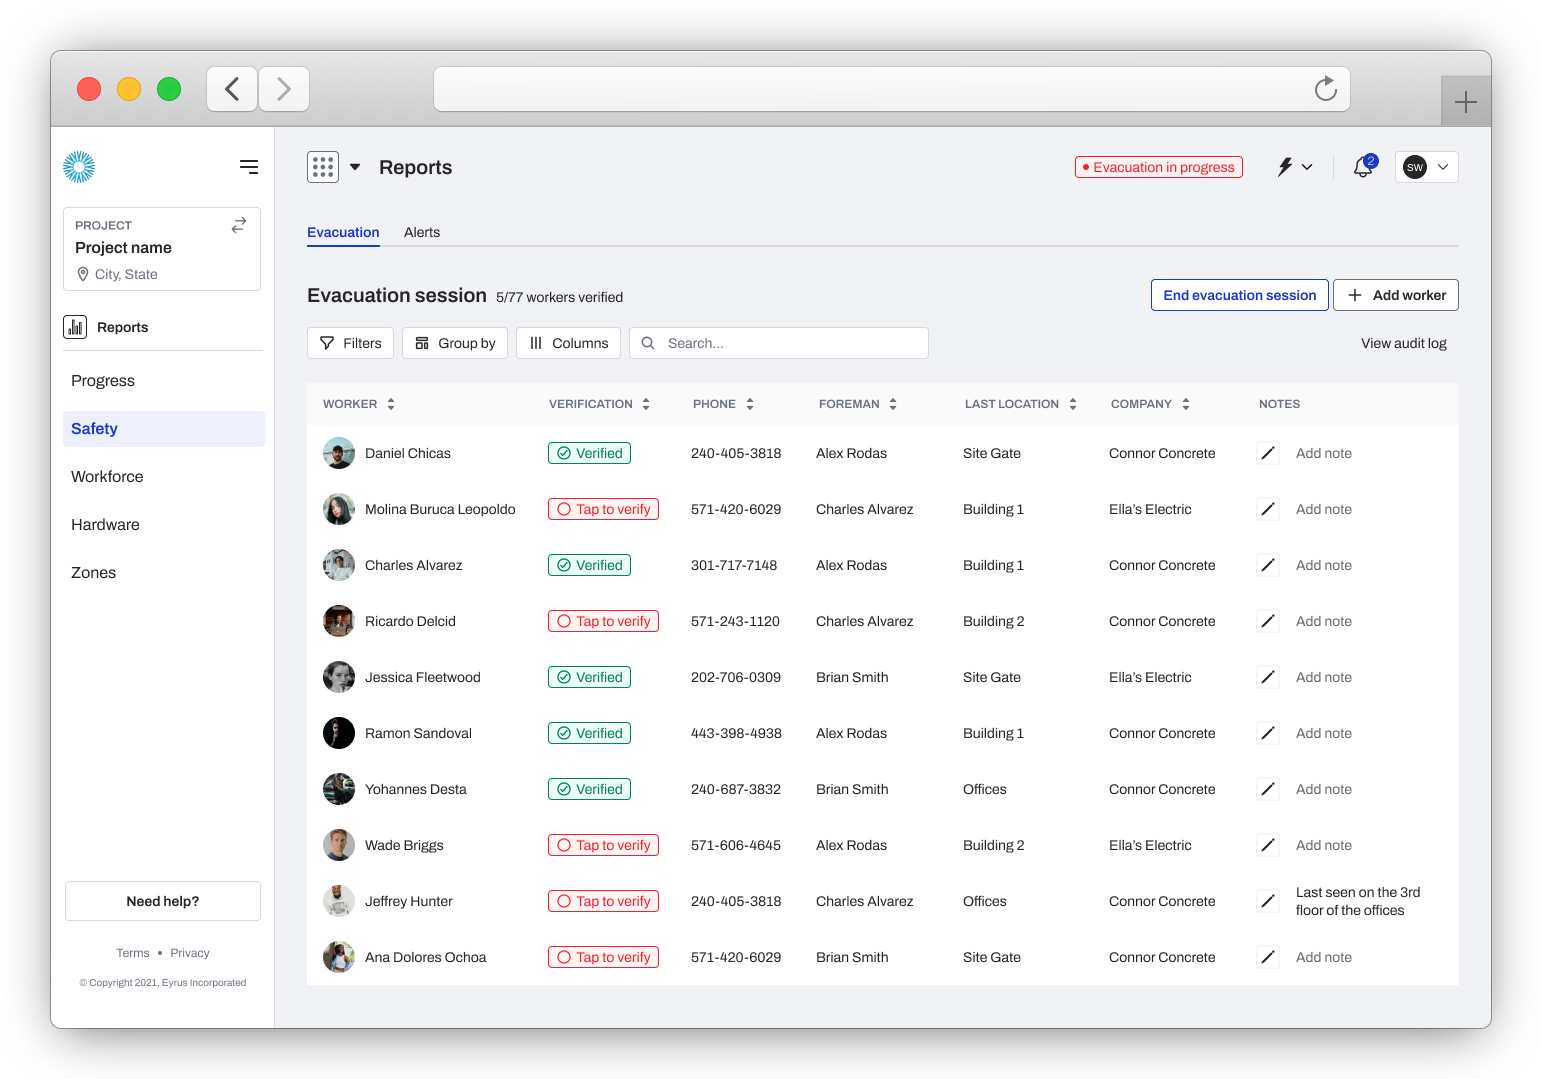Open the lightning bolt dropdown chevron
This screenshot has width=1542, height=1079.
coord(1307,167)
